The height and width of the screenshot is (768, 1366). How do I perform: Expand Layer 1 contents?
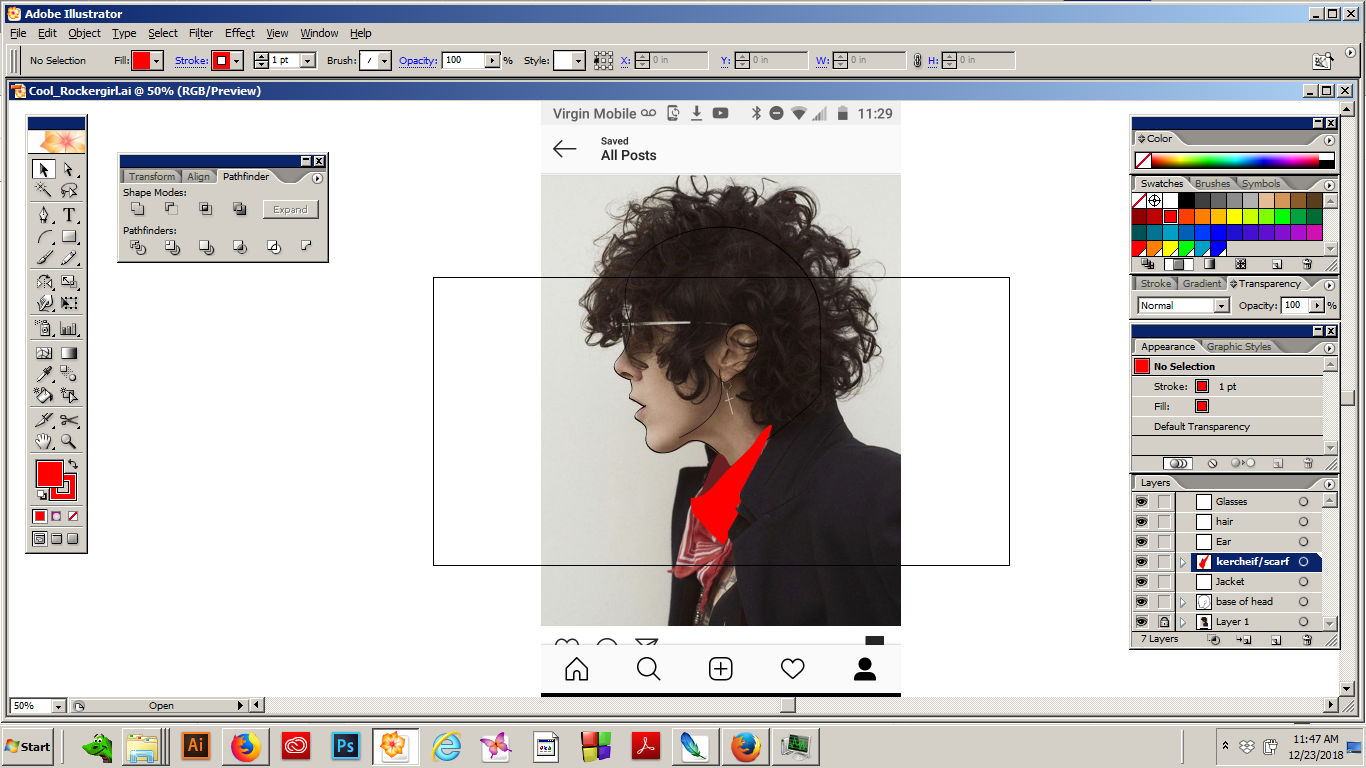click(x=1183, y=622)
